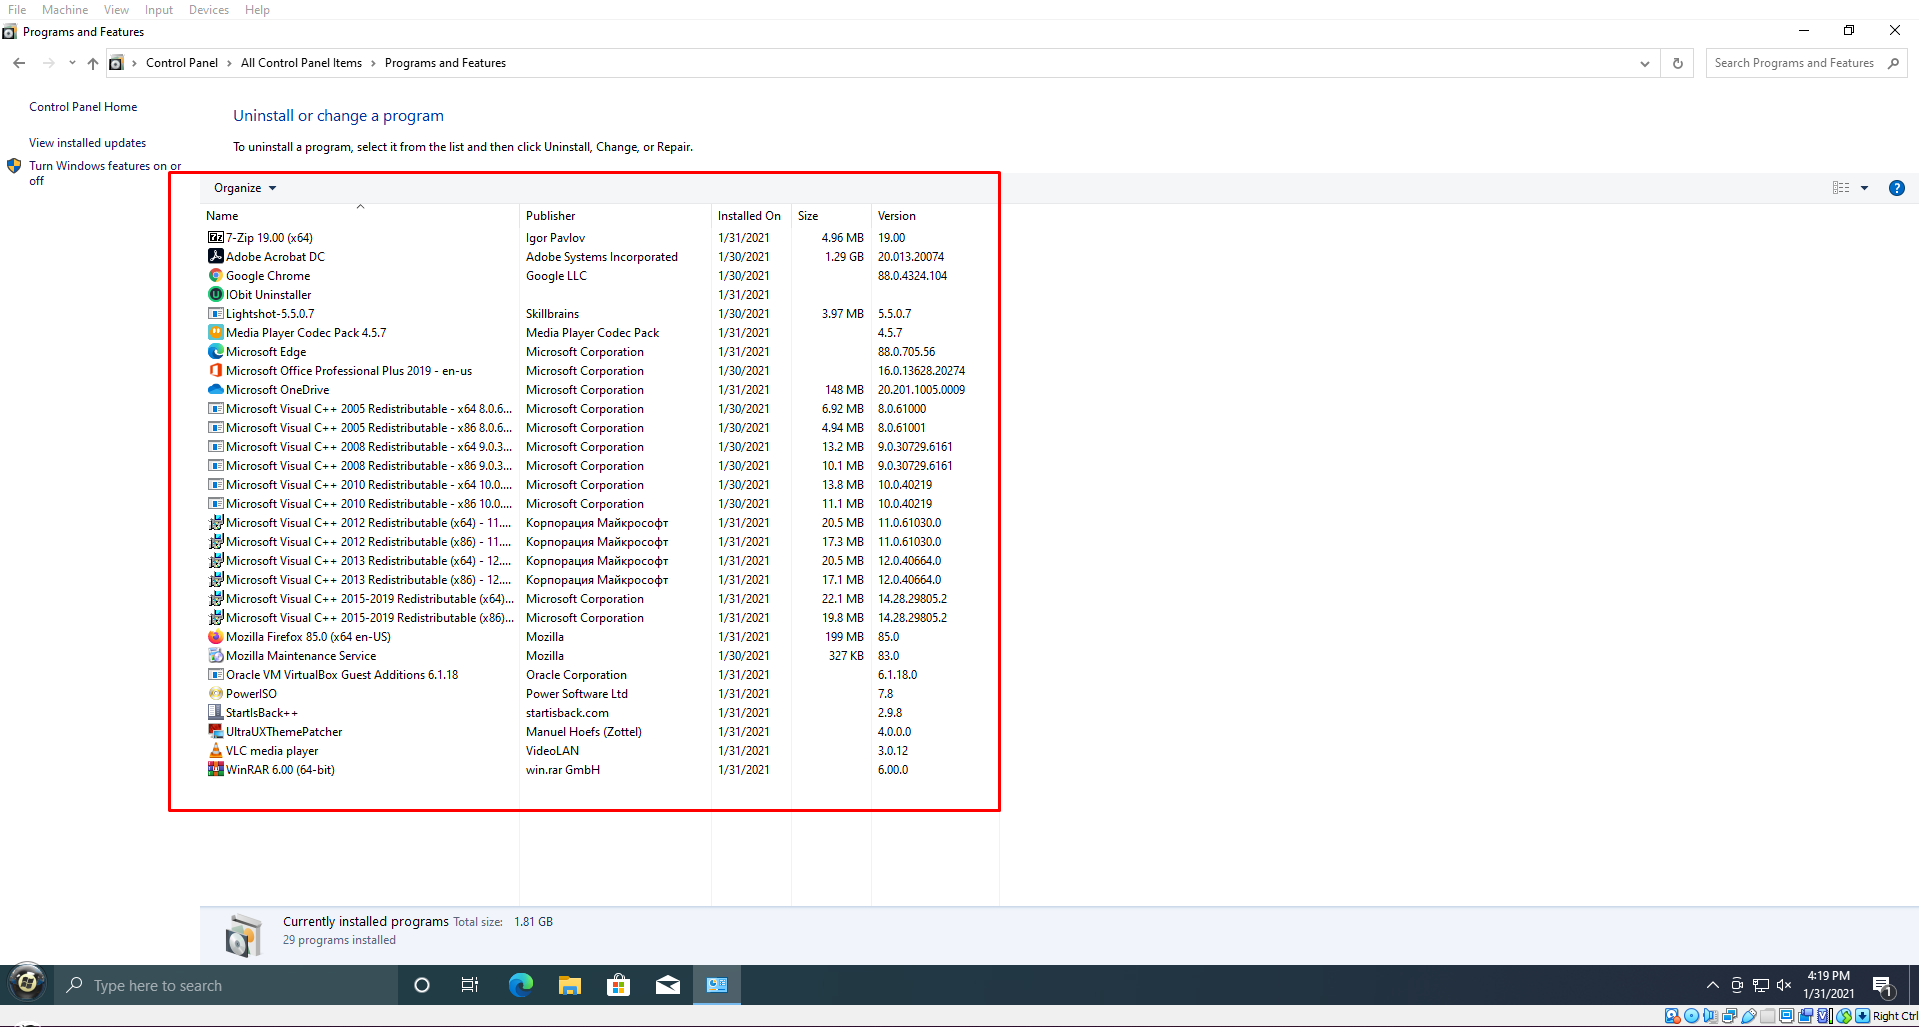Expand the view options dropdown arrow
This screenshot has width=1919, height=1027.
(x=1864, y=188)
